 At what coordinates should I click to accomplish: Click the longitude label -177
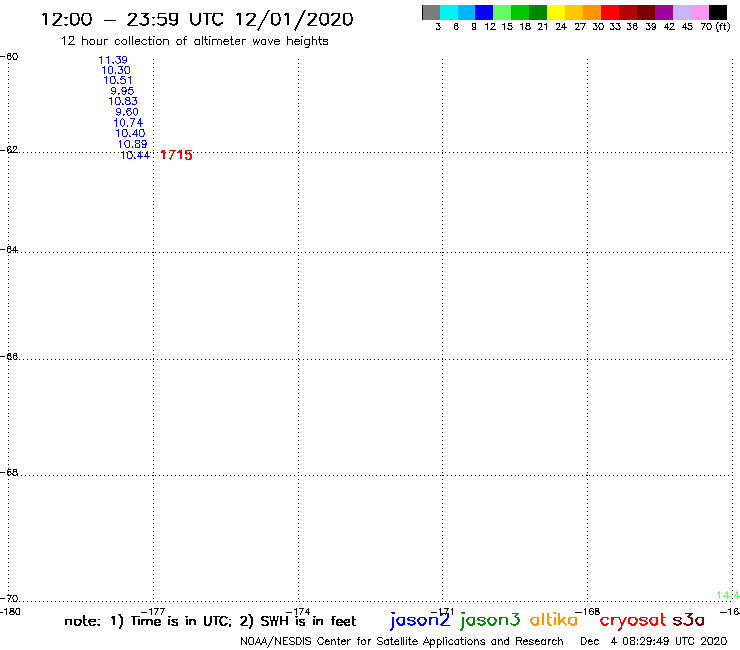coord(153,612)
